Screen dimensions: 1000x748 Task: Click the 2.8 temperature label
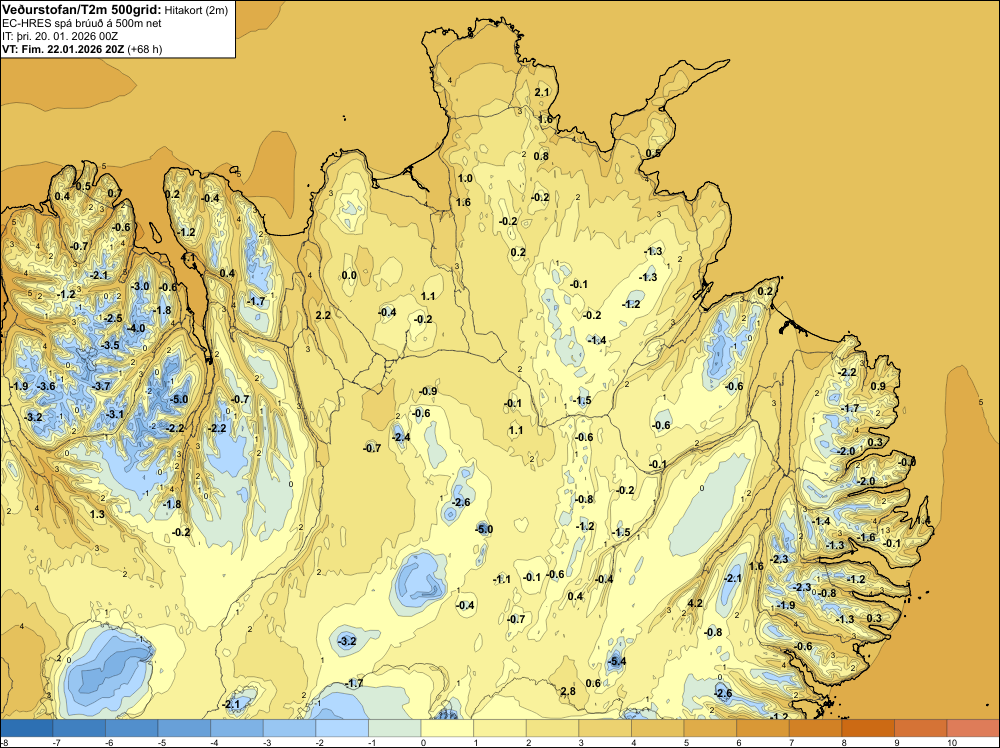tap(568, 691)
